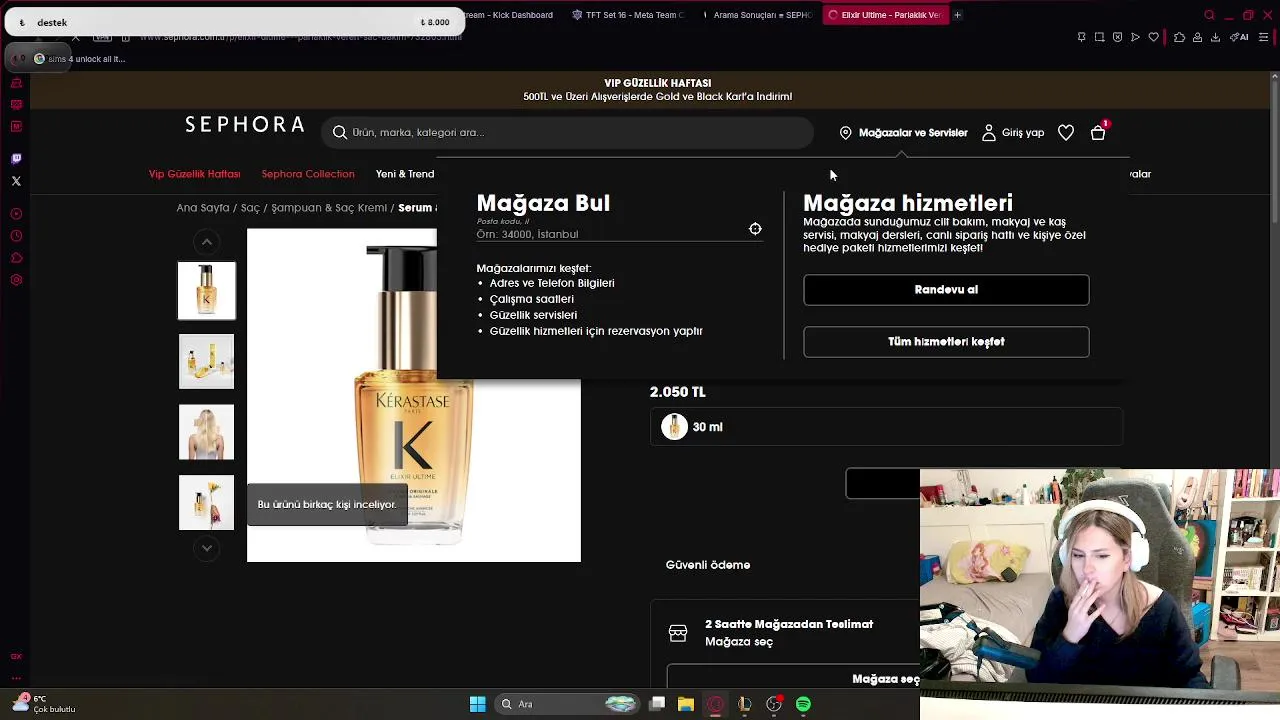Click 'Çalışma saatleri' list item
The image size is (1280, 720).
[532, 299]
